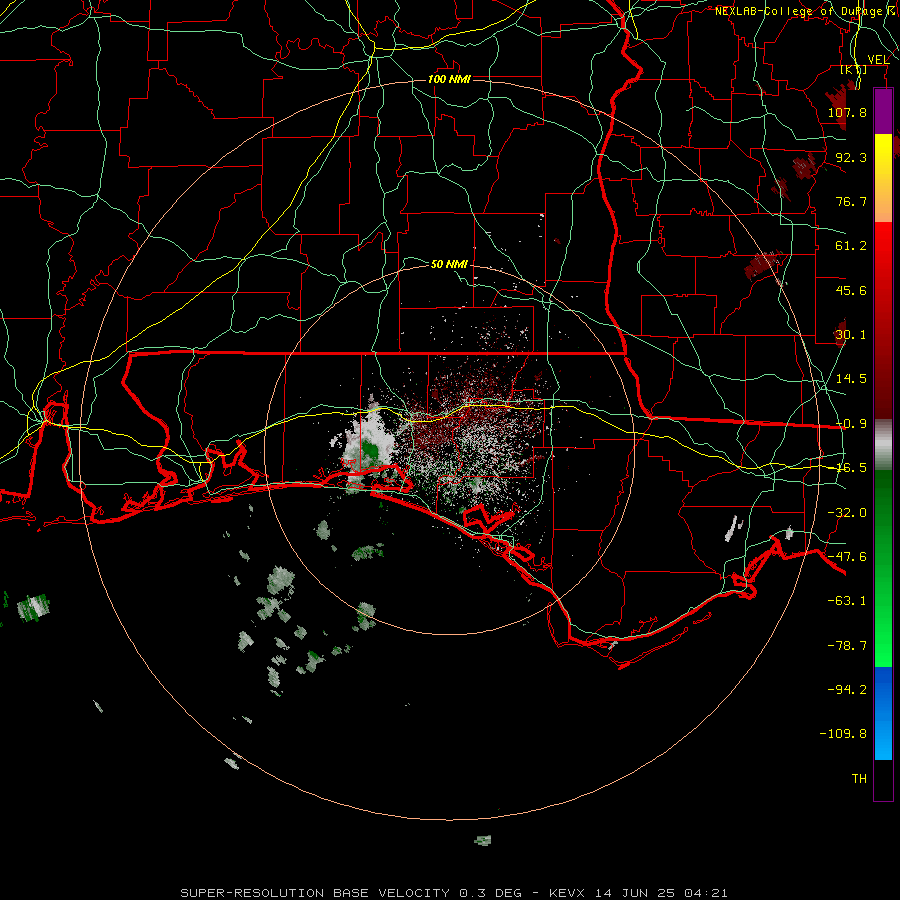Click the -78.7 velocity scale value

click(847, 646)
